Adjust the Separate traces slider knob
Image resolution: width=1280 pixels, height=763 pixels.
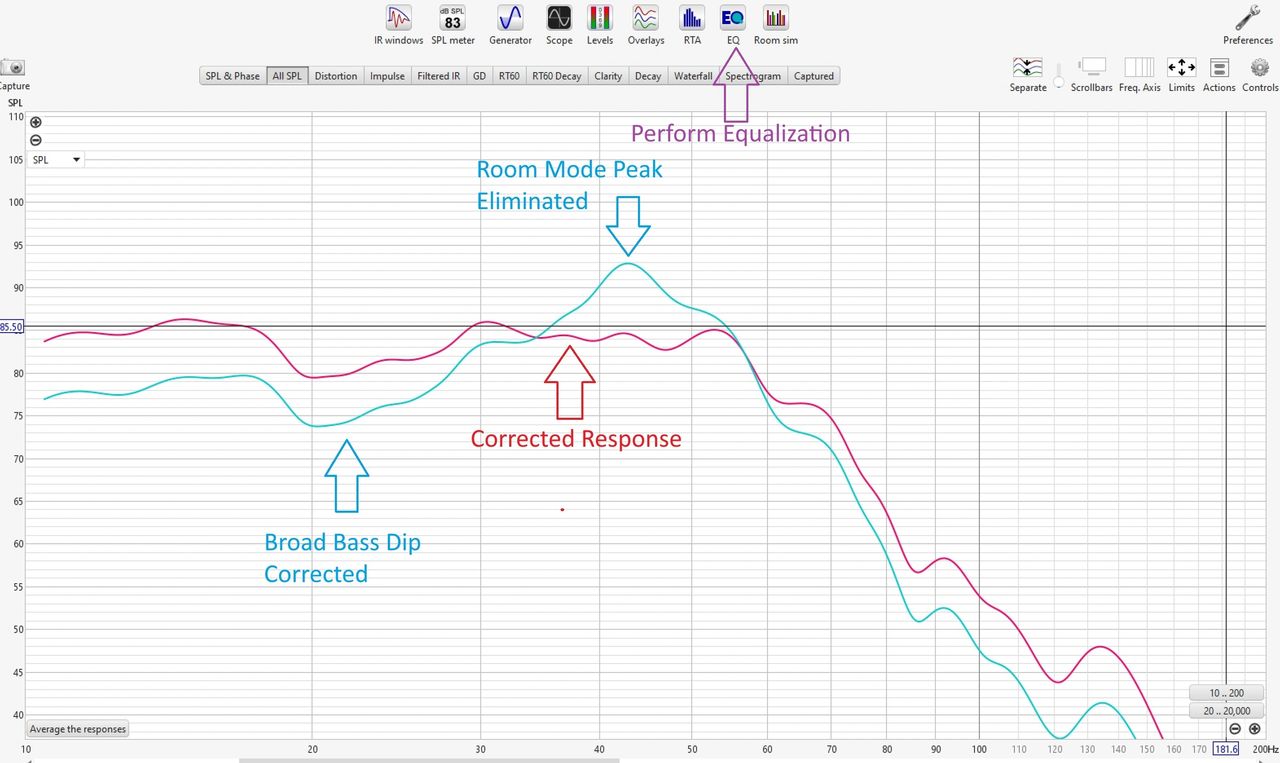tap(1058, 84)
